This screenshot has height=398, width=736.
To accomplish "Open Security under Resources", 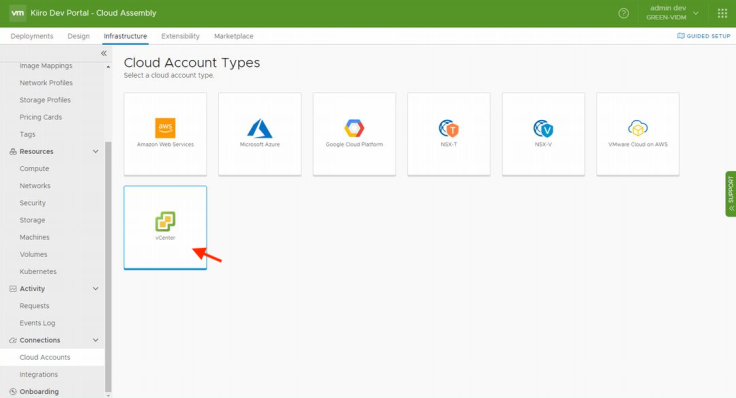I will pos(33,203).
